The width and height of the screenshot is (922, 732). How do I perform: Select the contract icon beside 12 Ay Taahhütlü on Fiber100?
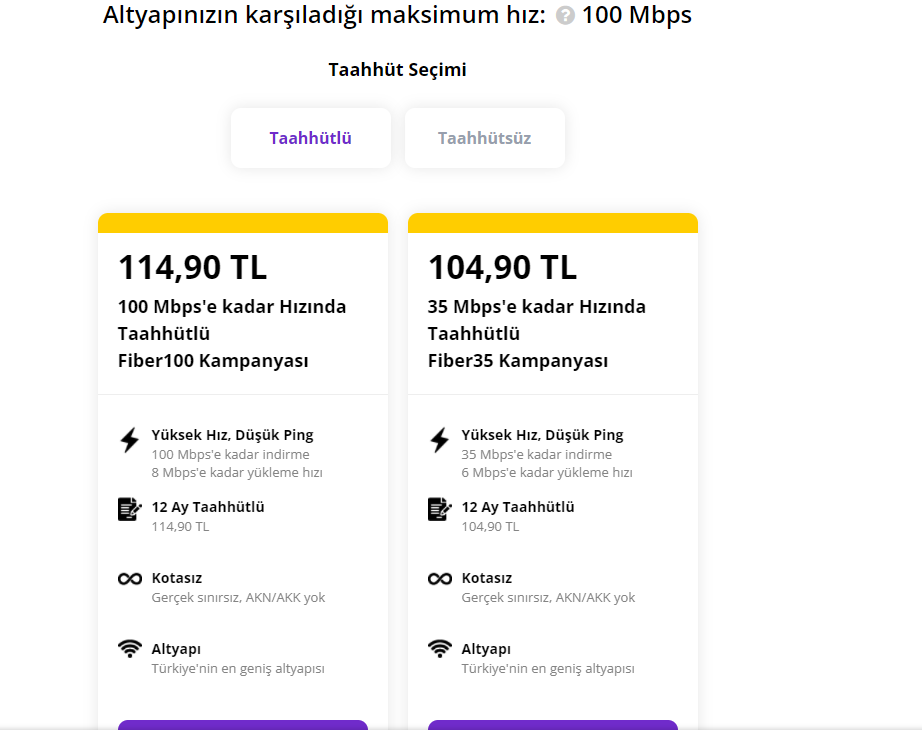click(130, 509)
